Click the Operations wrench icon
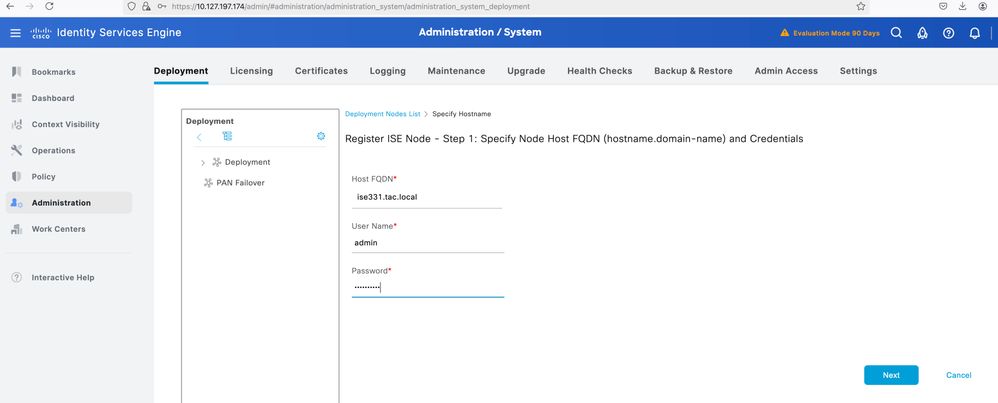This screenshot has width=998, height=403. (x=17, y=150)
